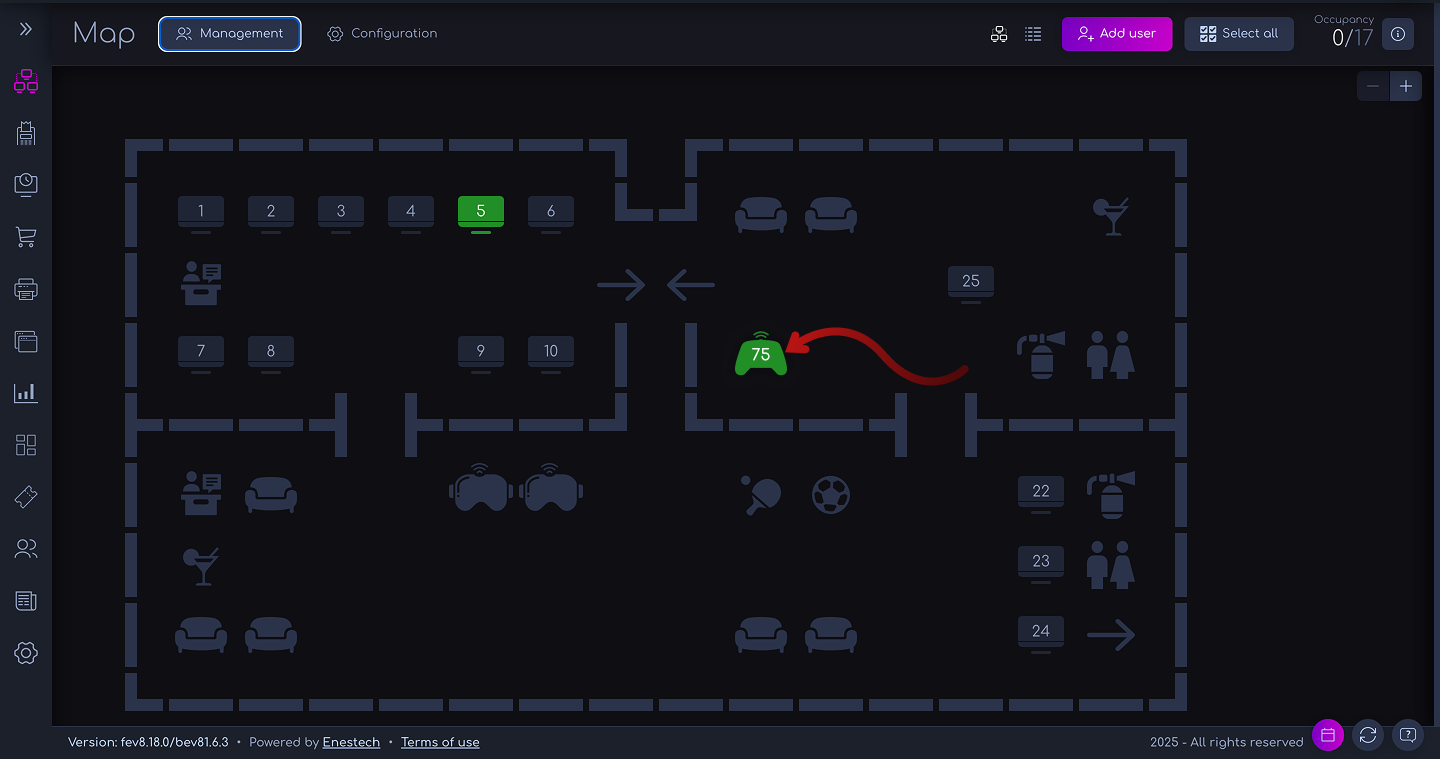Click the soccer ball icon
The width and height of the screenshot is (1440, 759).
831,494
